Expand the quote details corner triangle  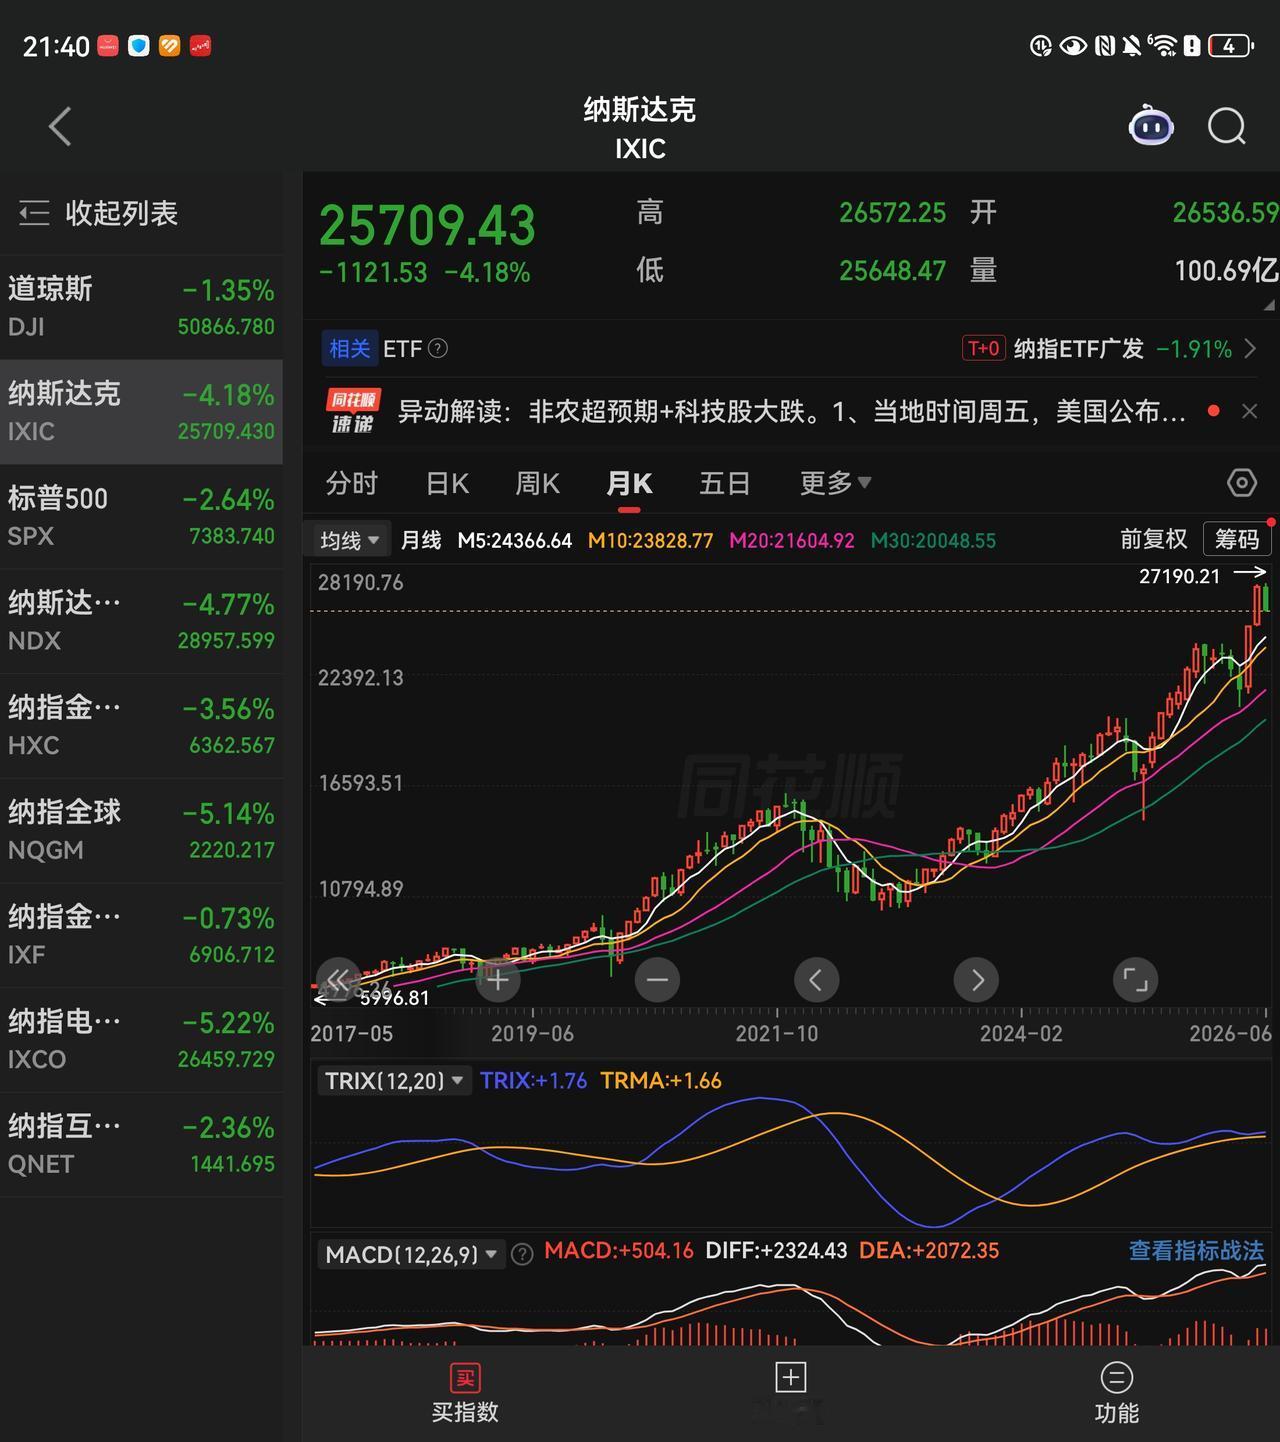pos(1269,305)
